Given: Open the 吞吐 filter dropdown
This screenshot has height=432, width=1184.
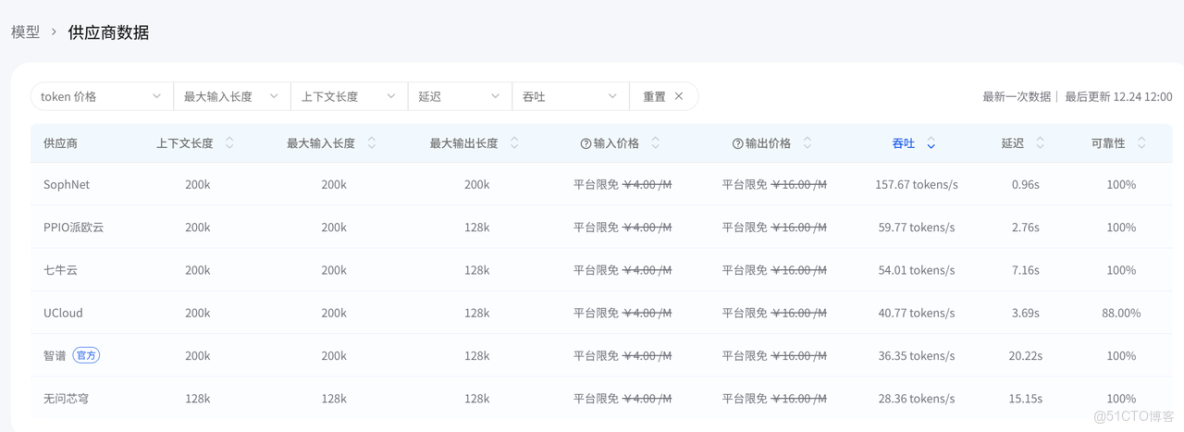Looking at the screenshot, I should tap(570, 97).
